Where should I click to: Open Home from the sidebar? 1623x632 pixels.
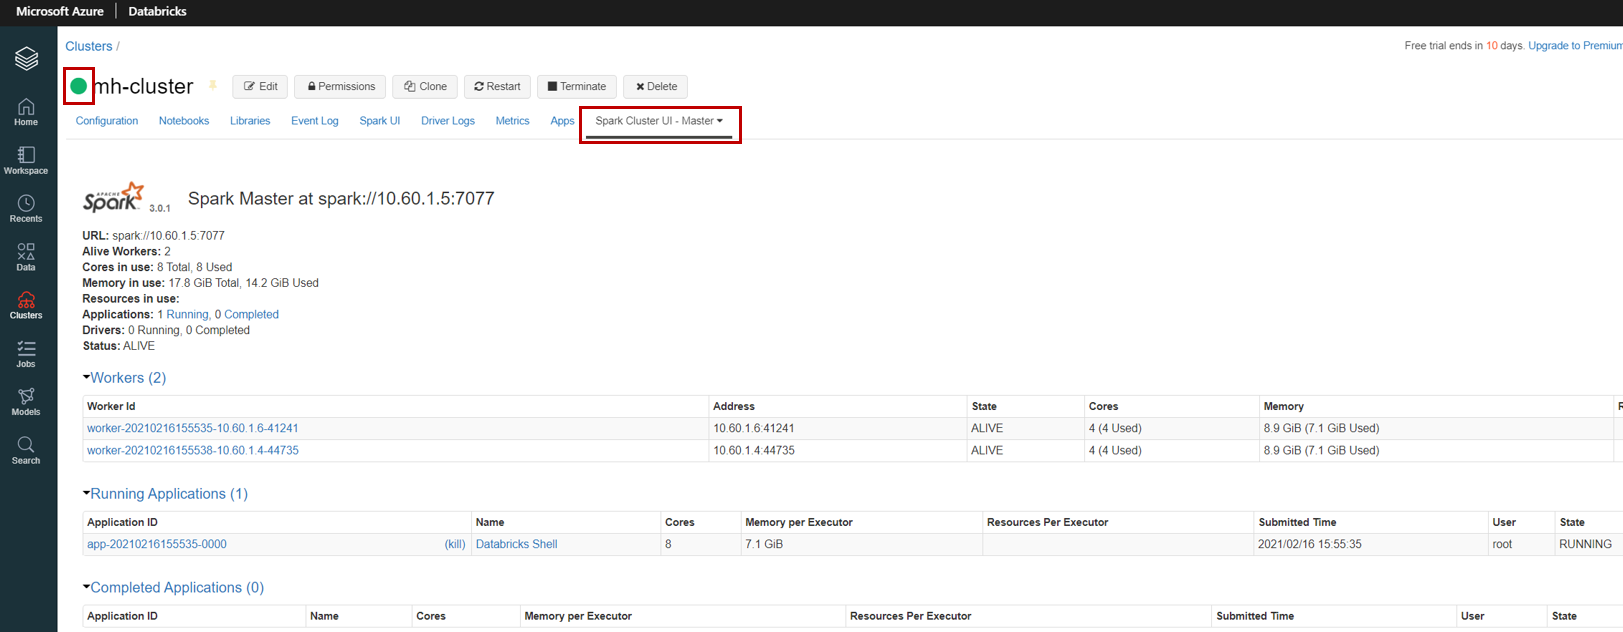[26, 112]
